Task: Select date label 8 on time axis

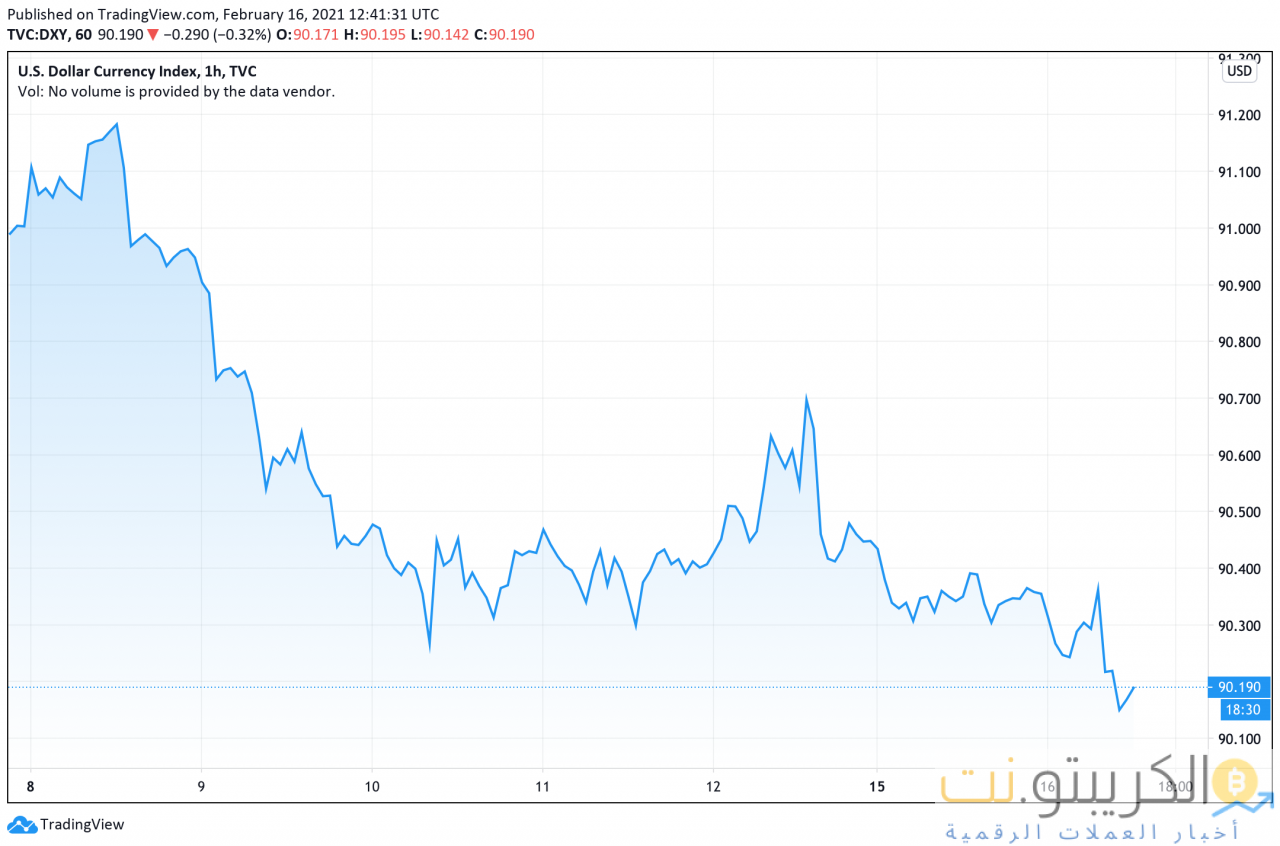Action: [x=30, y=786]
